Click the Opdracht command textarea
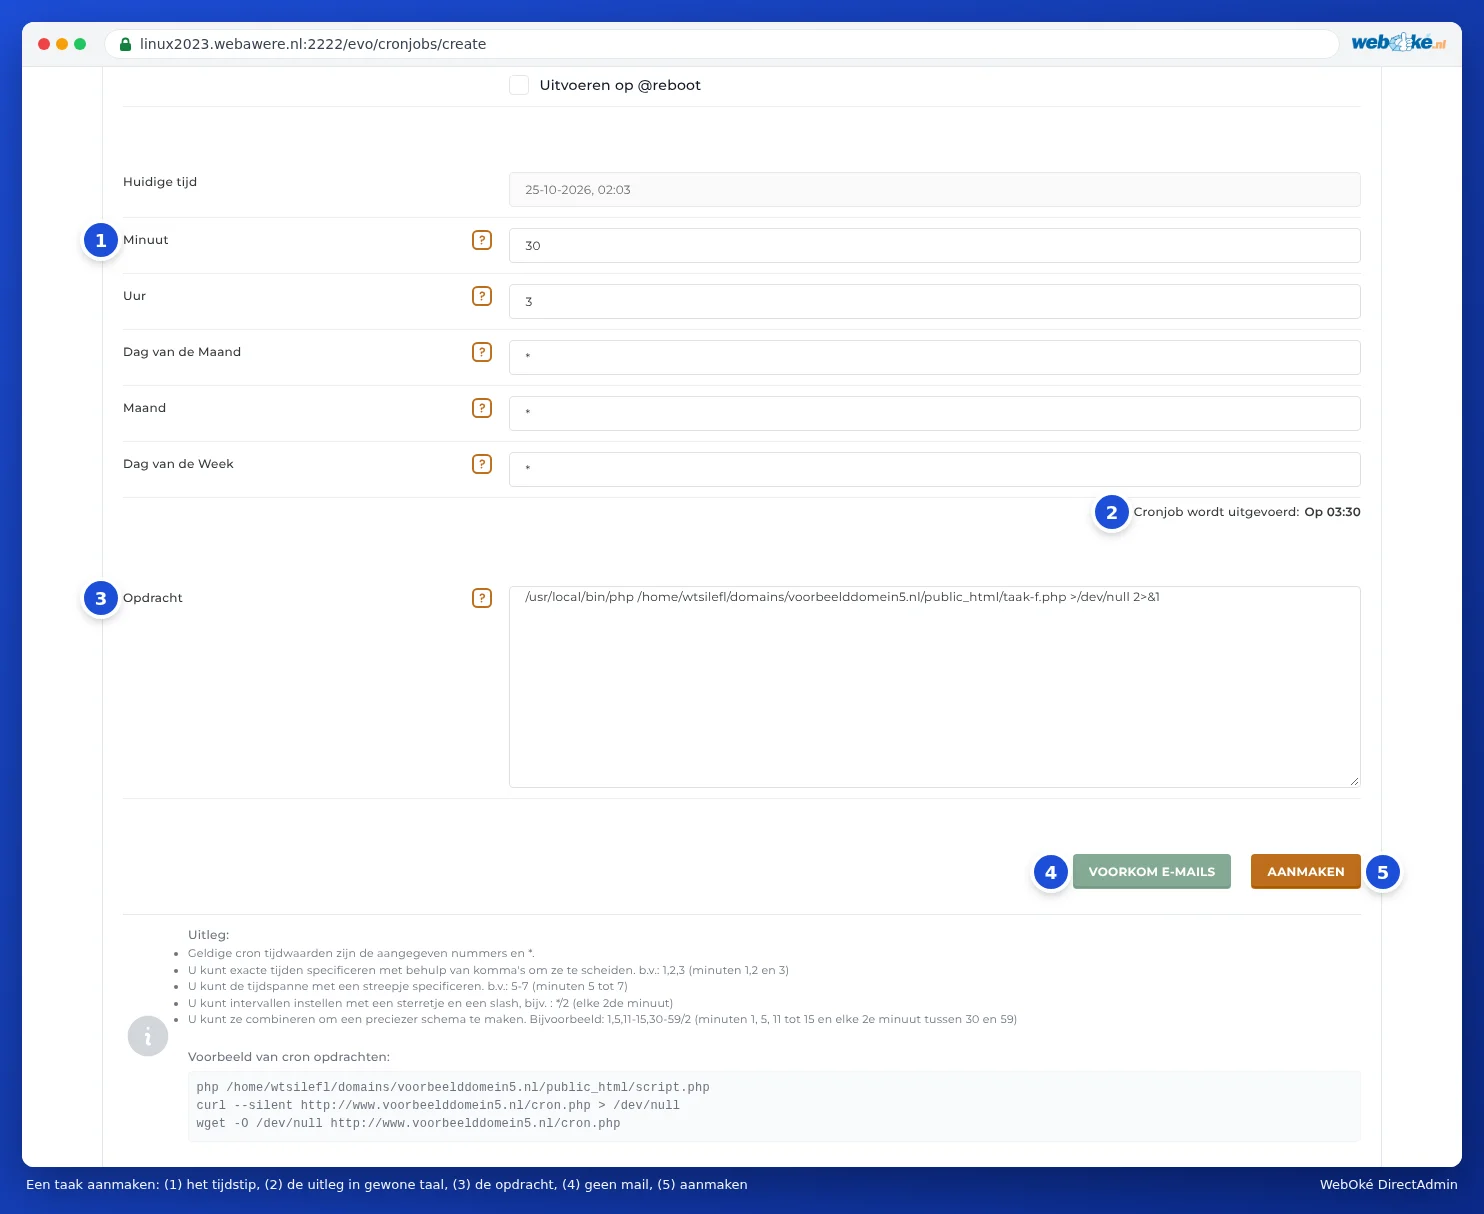This screenshot has height=1214, width=1484. point(935,687)
